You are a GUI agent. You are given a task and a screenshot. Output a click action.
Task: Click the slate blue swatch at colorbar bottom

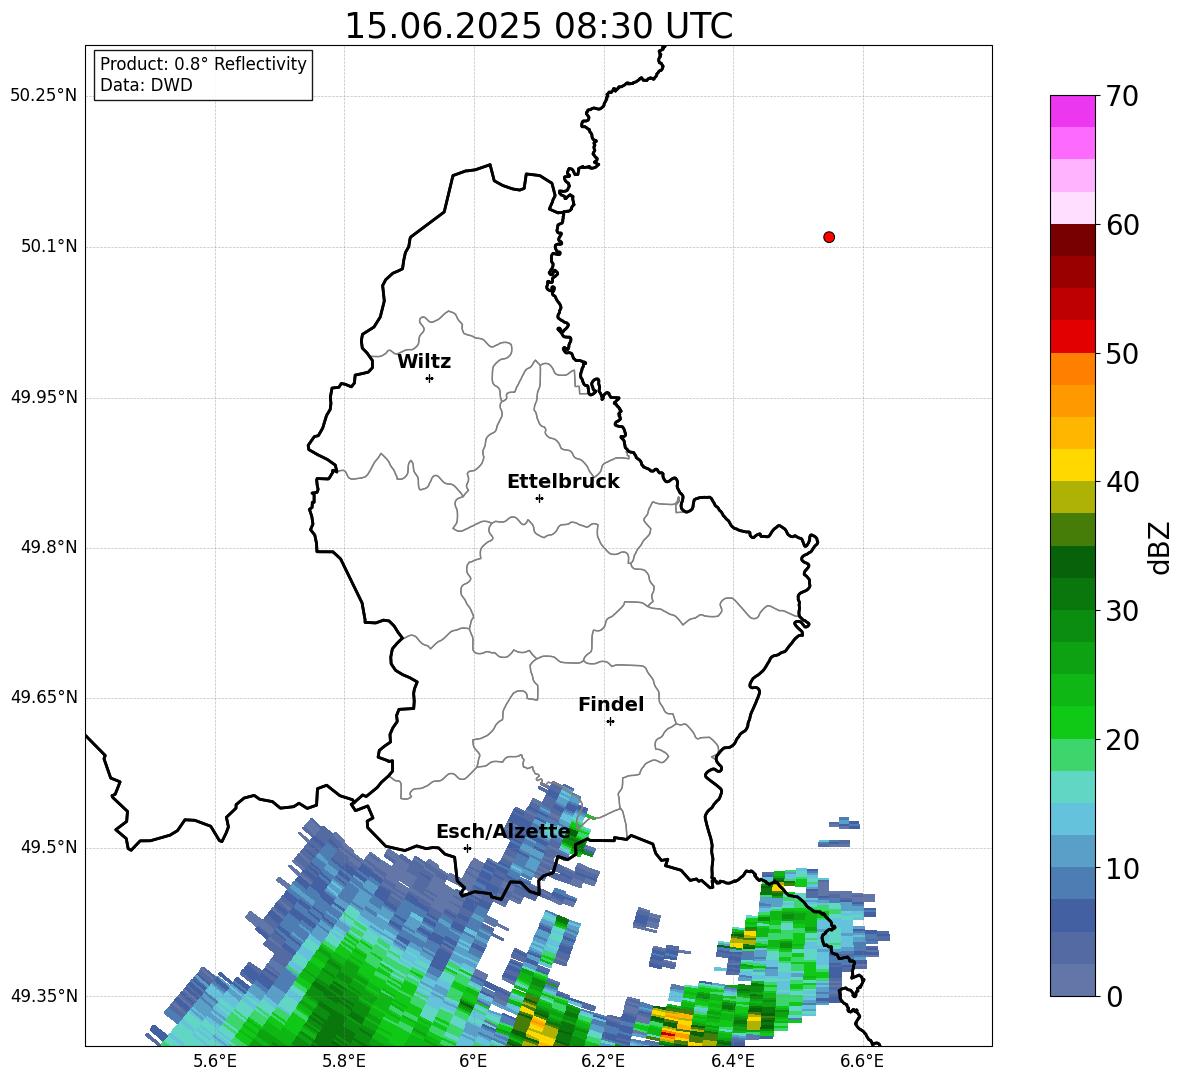pos(1072,980)
